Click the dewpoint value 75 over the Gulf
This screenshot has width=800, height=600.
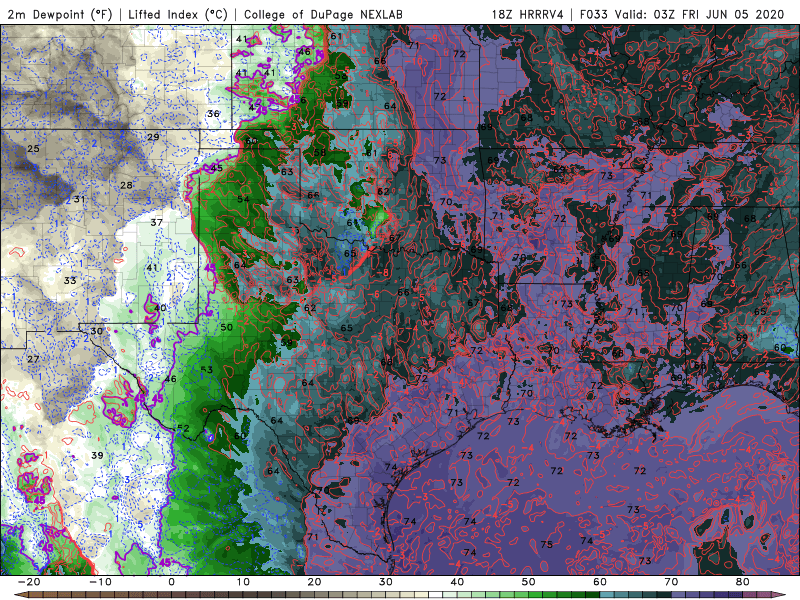[546, 544]
